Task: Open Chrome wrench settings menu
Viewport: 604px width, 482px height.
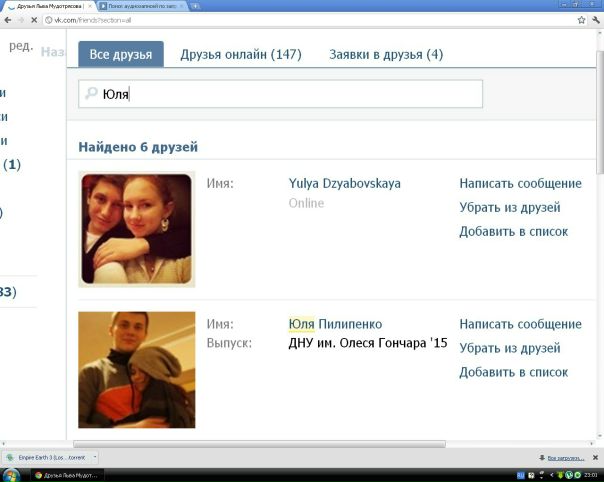Action: click(x=596, y=20)
